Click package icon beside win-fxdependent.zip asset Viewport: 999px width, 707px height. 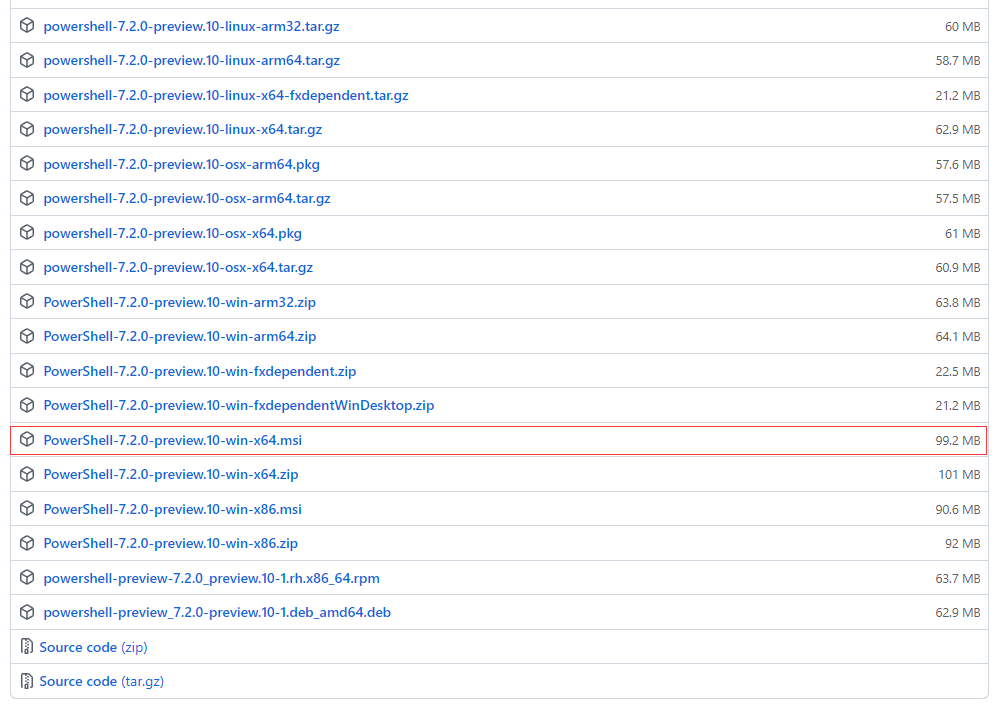coord(27,371)
